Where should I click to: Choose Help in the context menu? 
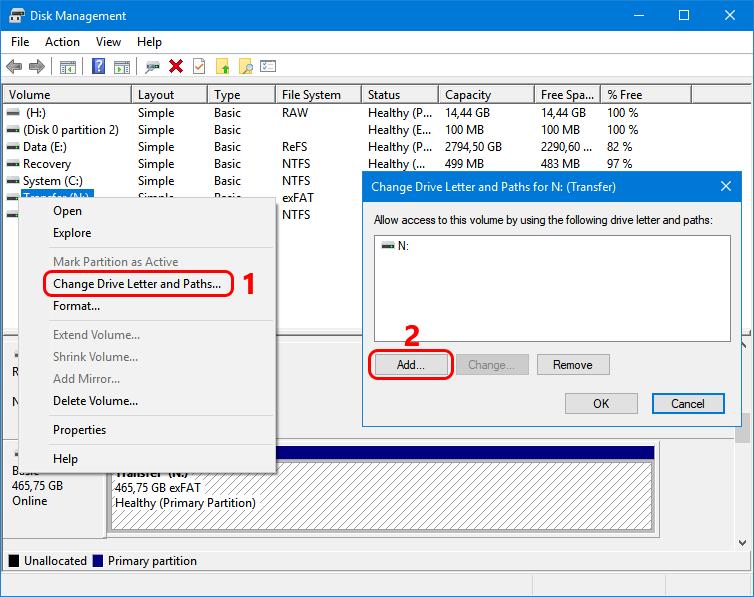coord(65,459)
